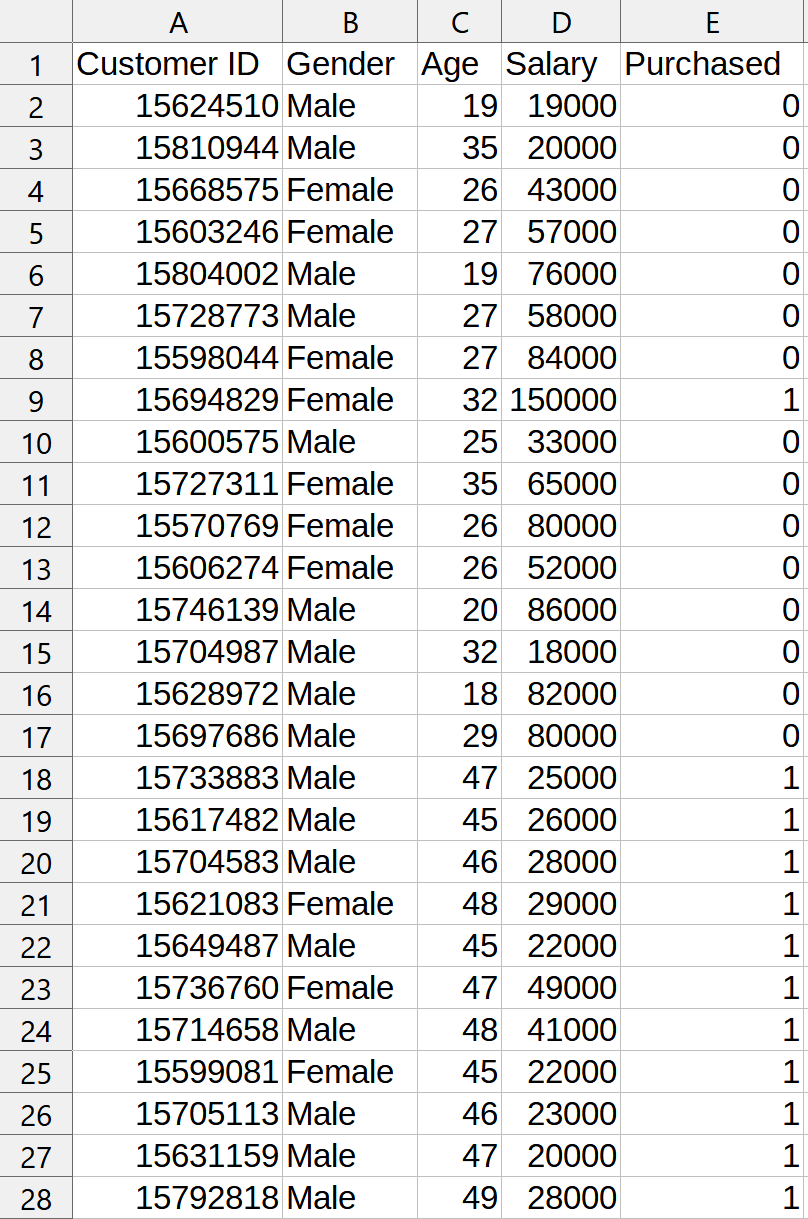
Task: Select column header D labeled Salary
Action: click(560, 21)
